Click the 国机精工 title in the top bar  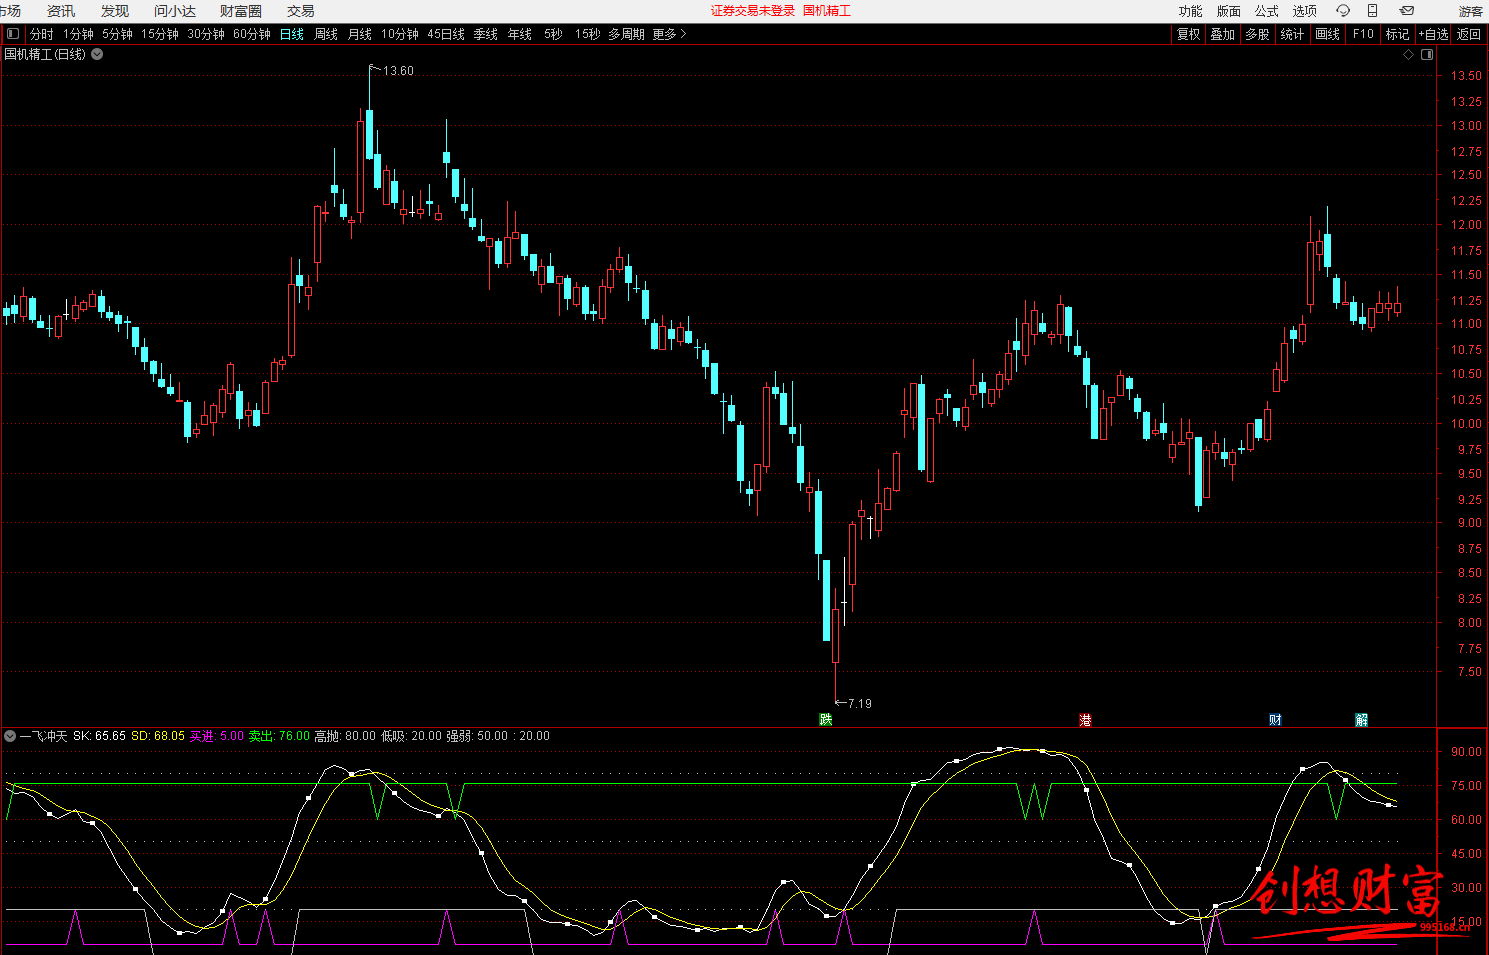click(x=827, y=11)
